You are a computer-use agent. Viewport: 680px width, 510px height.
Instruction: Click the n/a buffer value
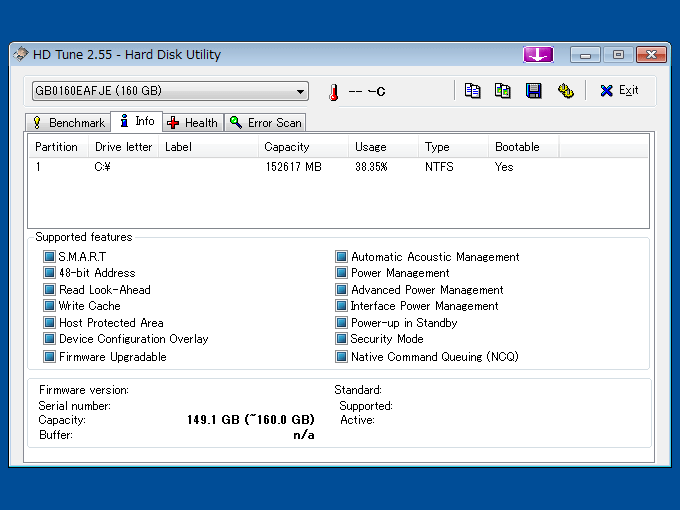click(304, 435)
